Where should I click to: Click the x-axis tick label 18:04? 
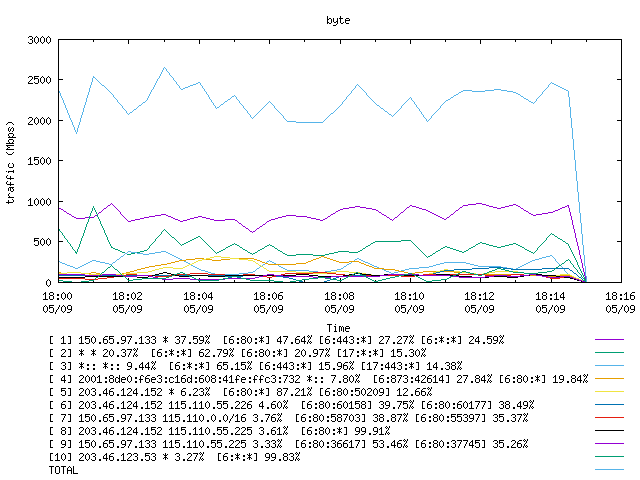click(x=198, y=296)
